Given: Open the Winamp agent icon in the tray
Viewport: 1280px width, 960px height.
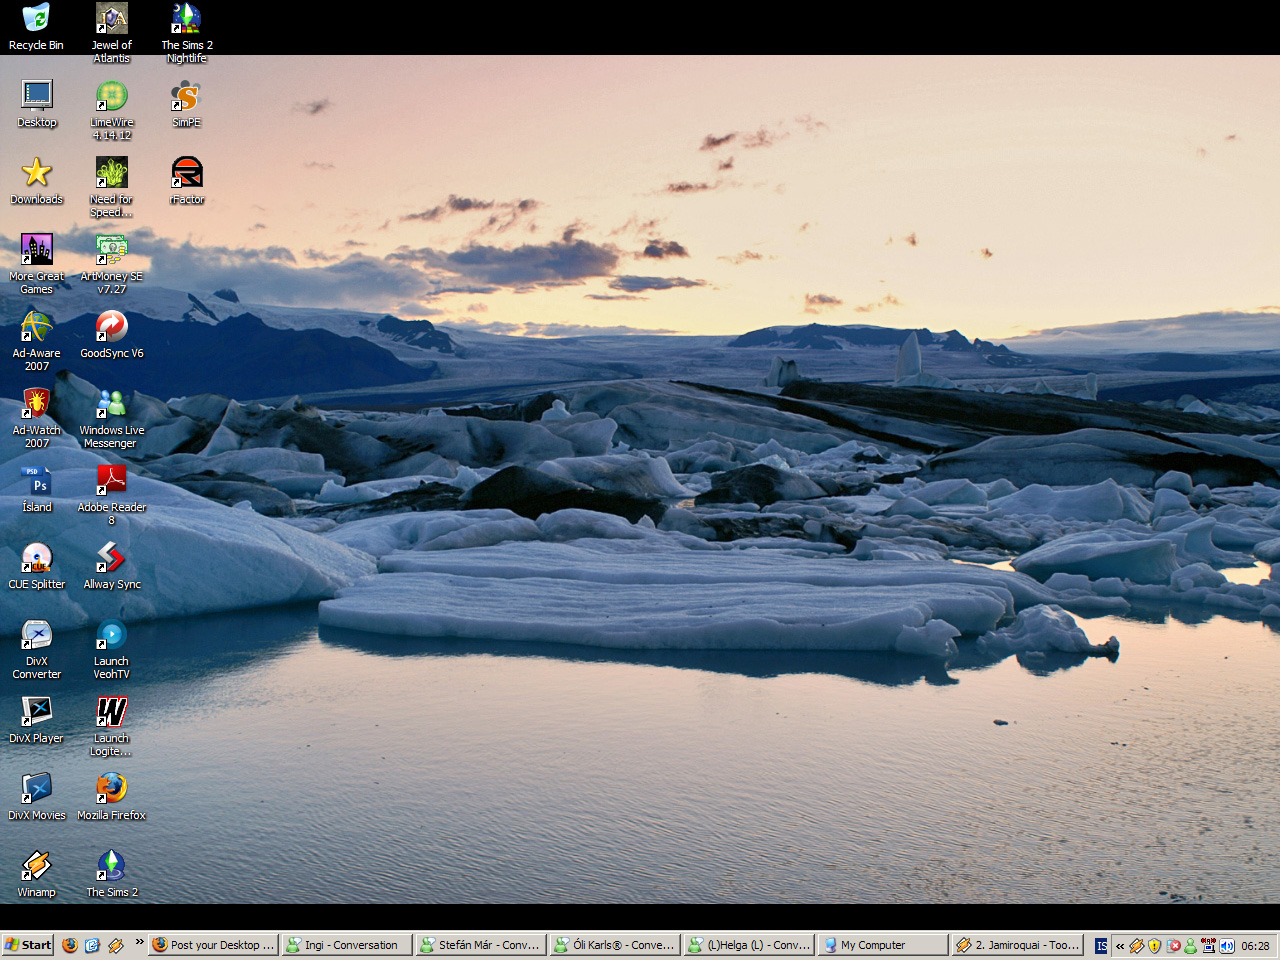Looking at the screenshot, I should point(1137,946).
